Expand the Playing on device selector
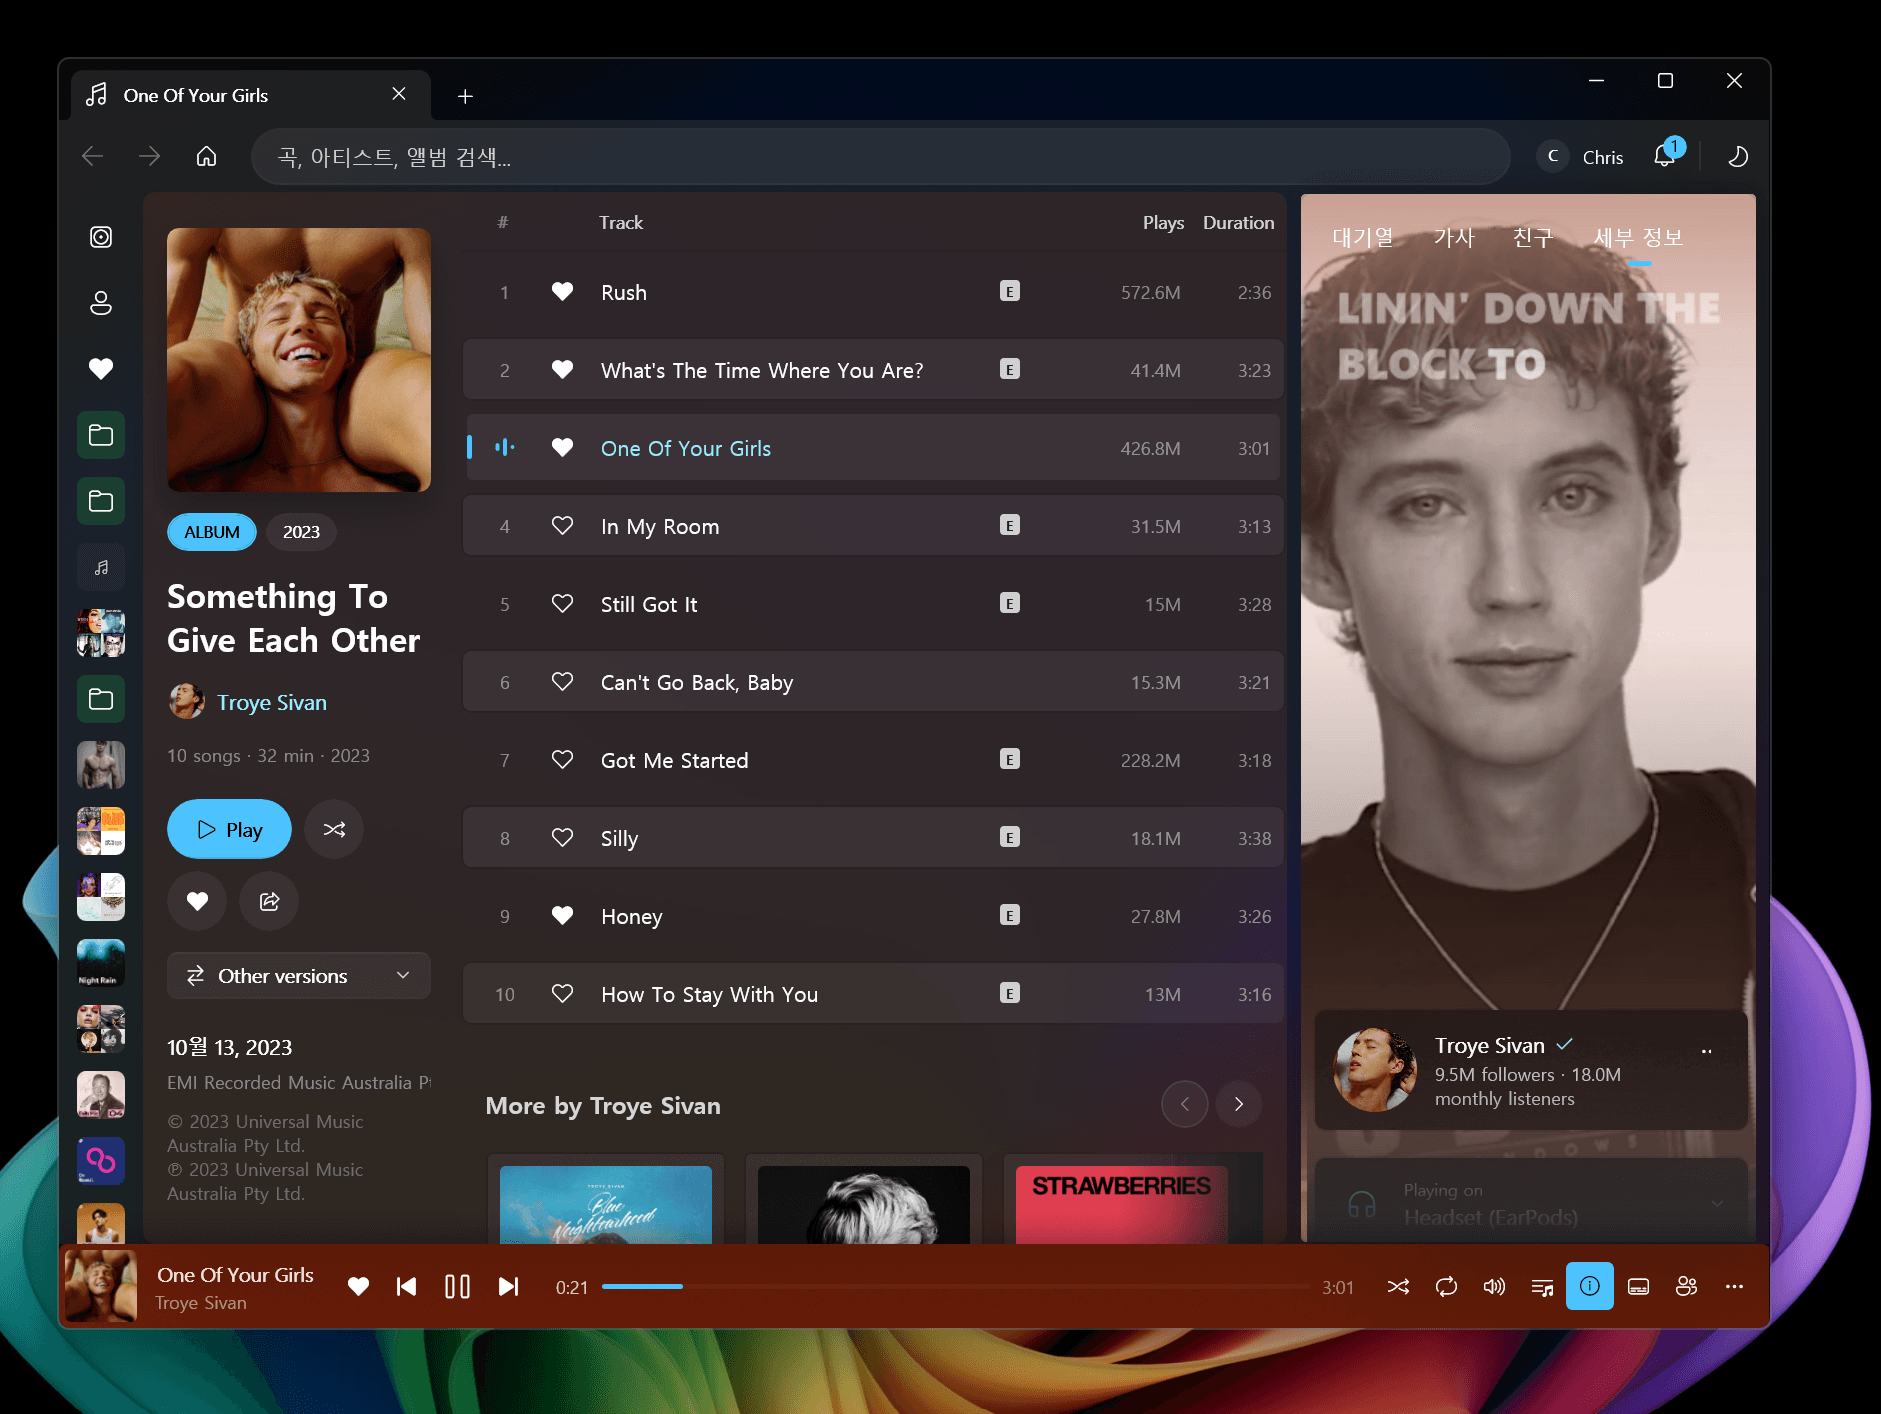The image size is (1881, 1414). click(1531, 1202)
